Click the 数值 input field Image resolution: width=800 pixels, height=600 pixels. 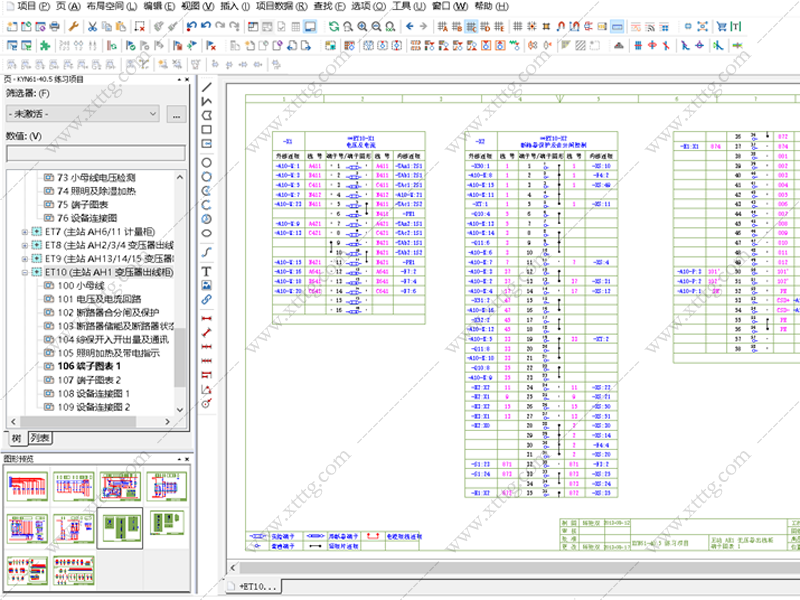click(96, 153)
